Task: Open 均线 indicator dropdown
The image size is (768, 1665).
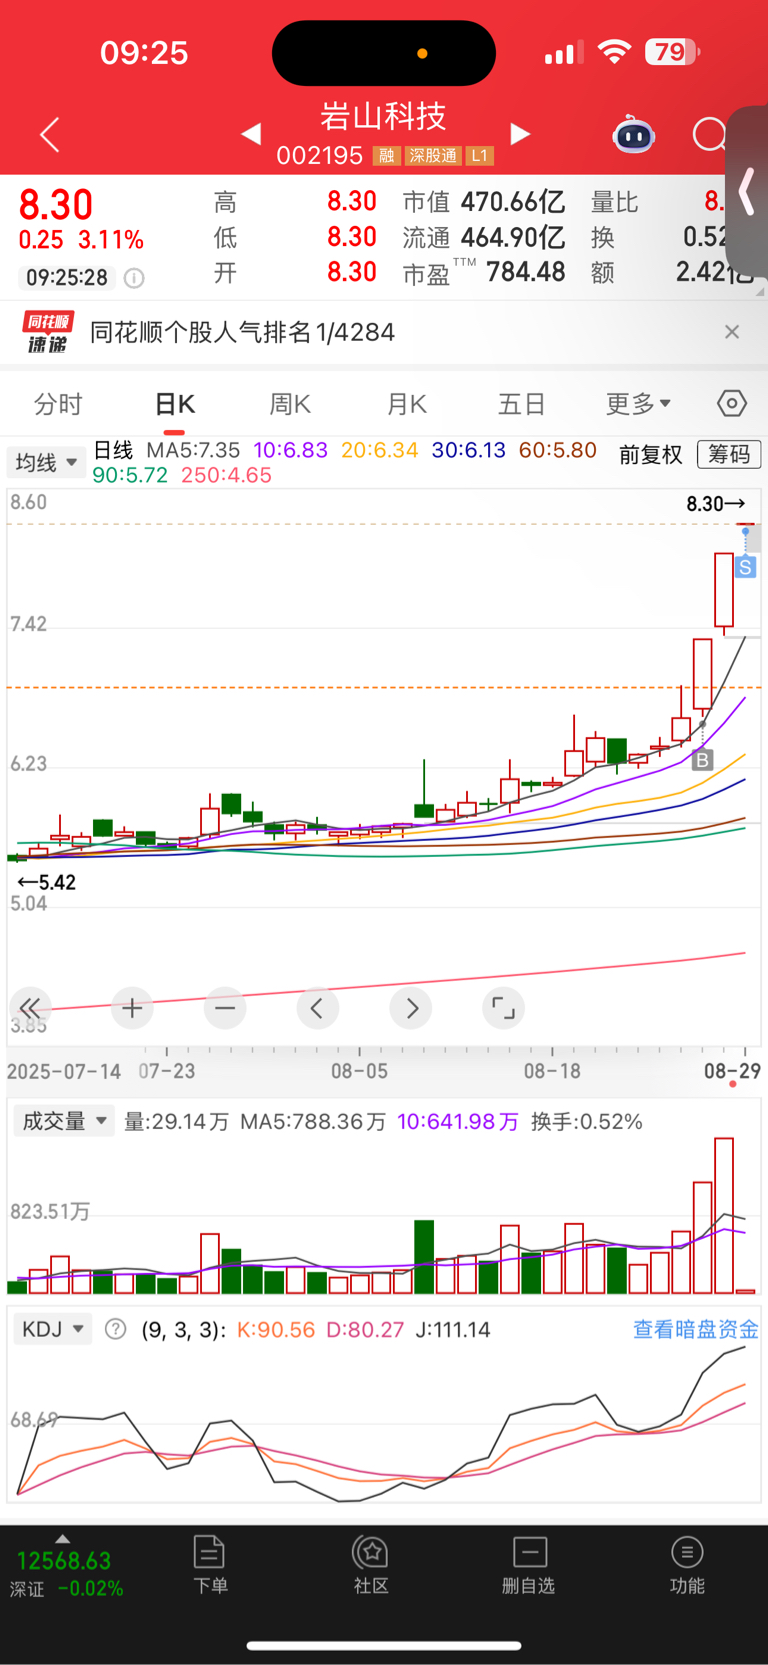Action: [x=46, y=462]
